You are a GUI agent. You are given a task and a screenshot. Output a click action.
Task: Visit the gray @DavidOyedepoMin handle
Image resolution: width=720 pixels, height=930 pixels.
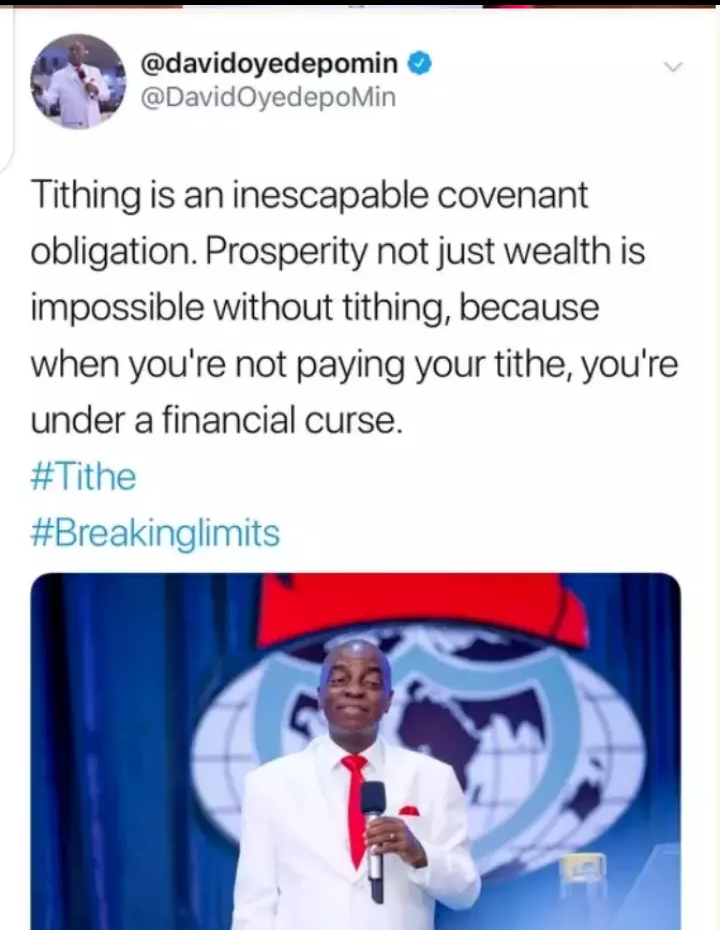pyautogui.click(x=267, y=97)
